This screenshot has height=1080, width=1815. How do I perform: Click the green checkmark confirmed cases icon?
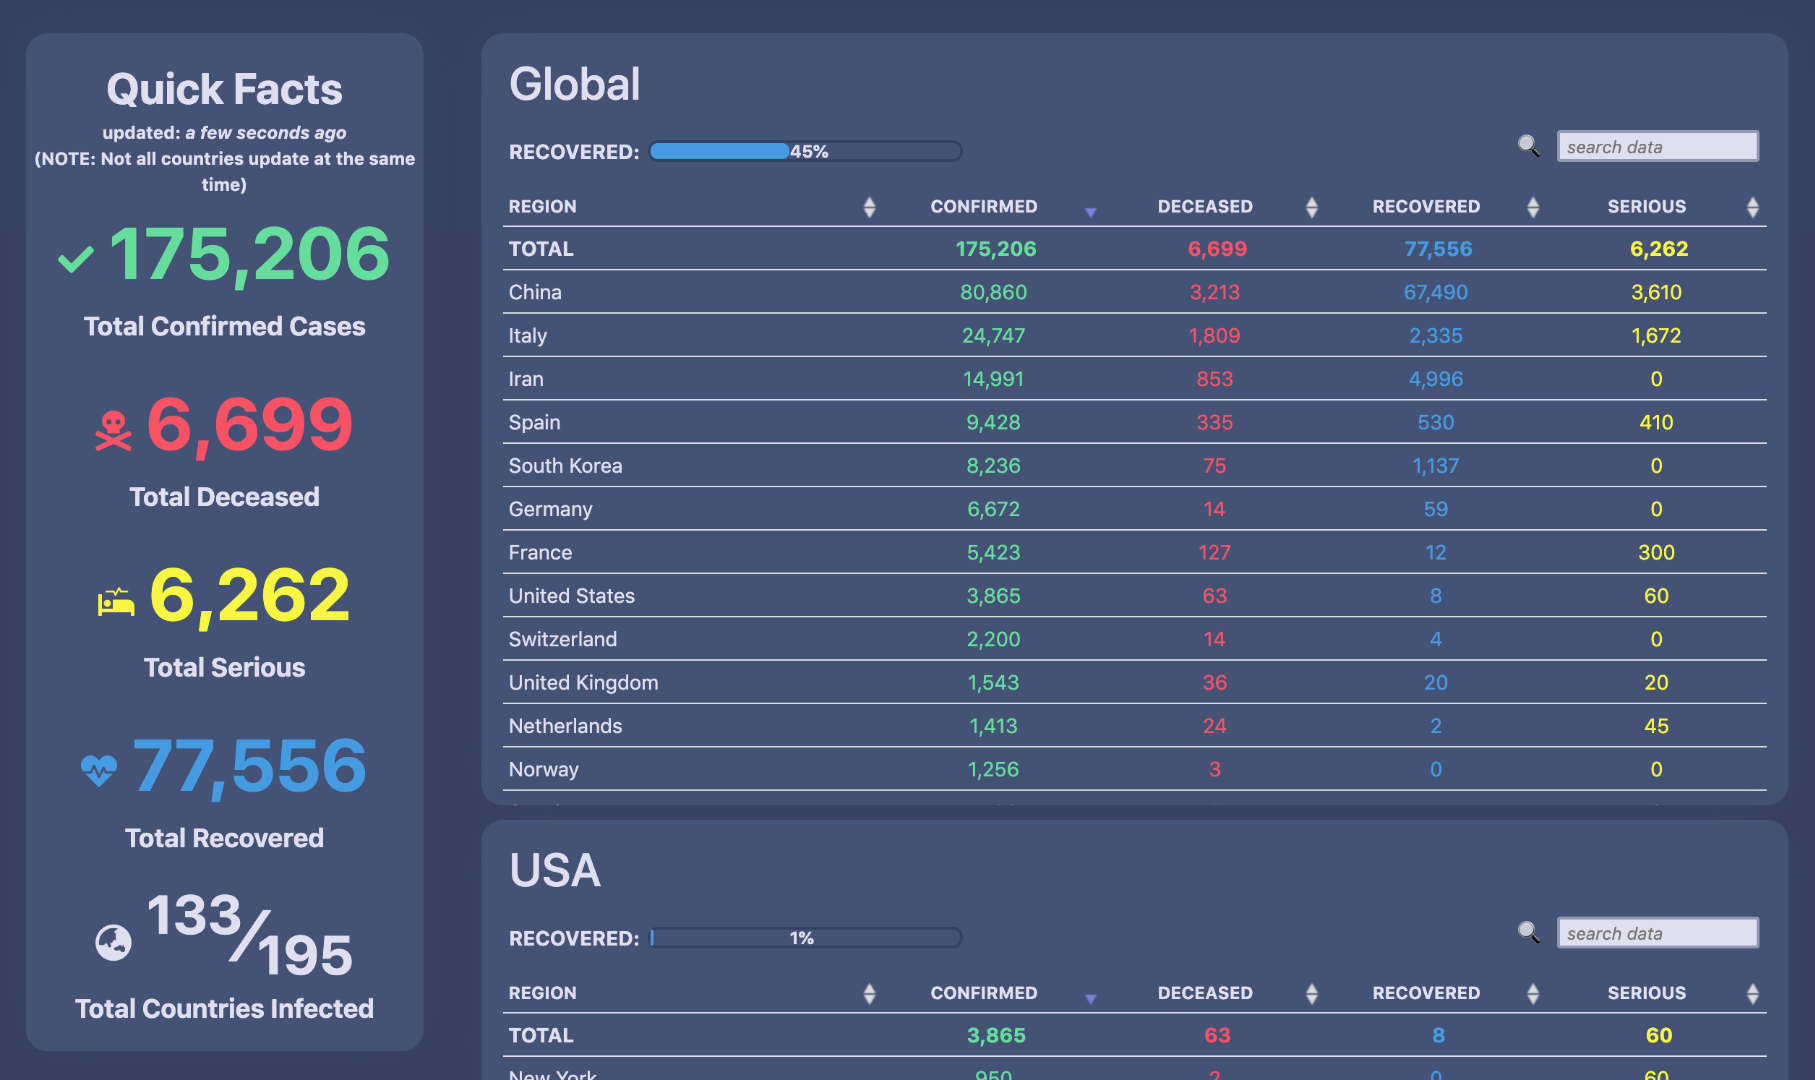[x=76, y=259]
